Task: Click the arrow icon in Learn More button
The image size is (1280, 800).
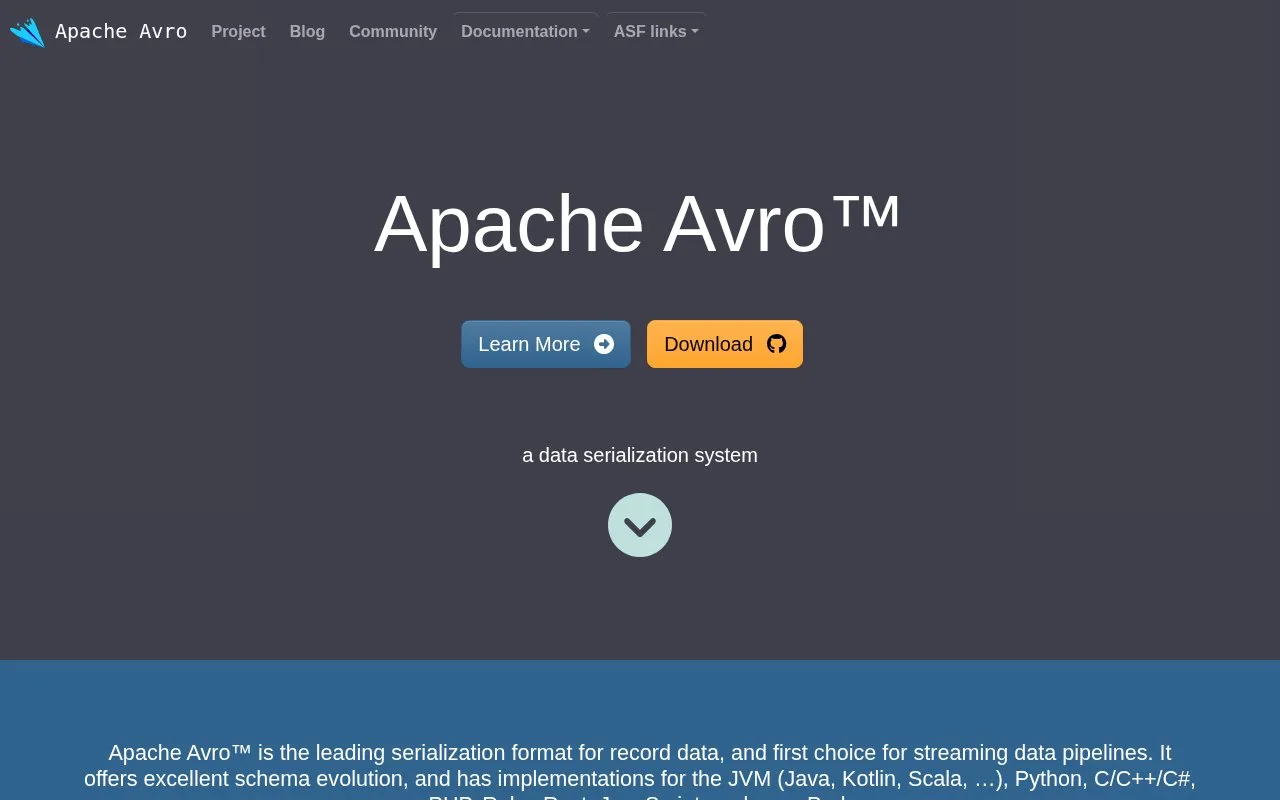Action: (x=604, y=344)
